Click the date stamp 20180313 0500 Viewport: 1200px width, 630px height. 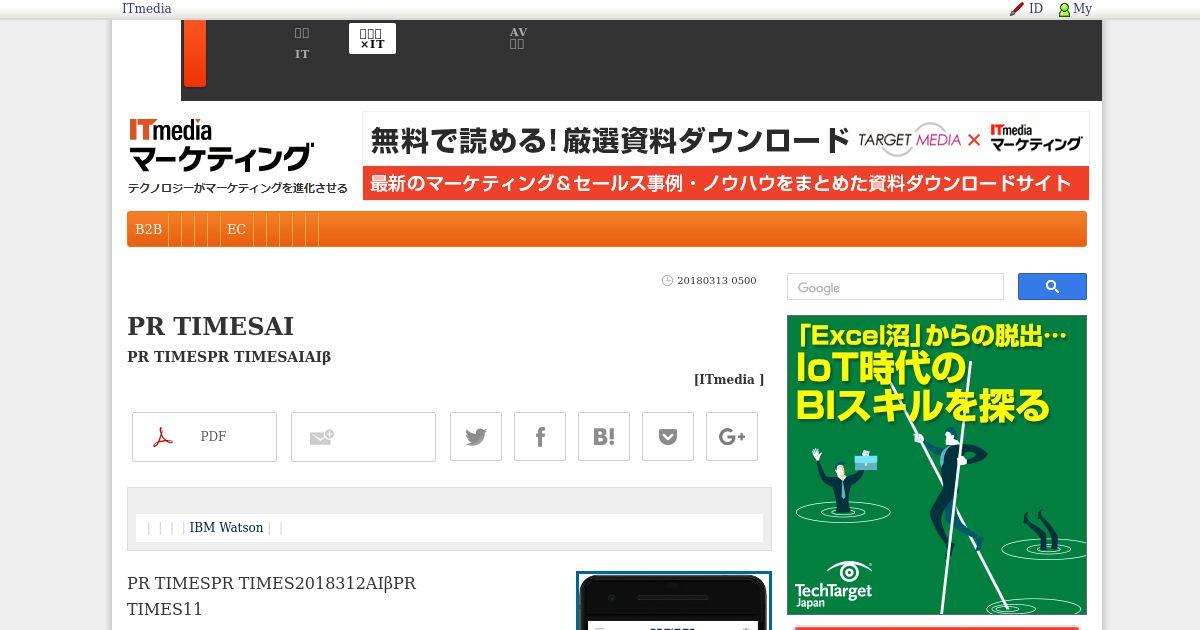pos(716,281)
